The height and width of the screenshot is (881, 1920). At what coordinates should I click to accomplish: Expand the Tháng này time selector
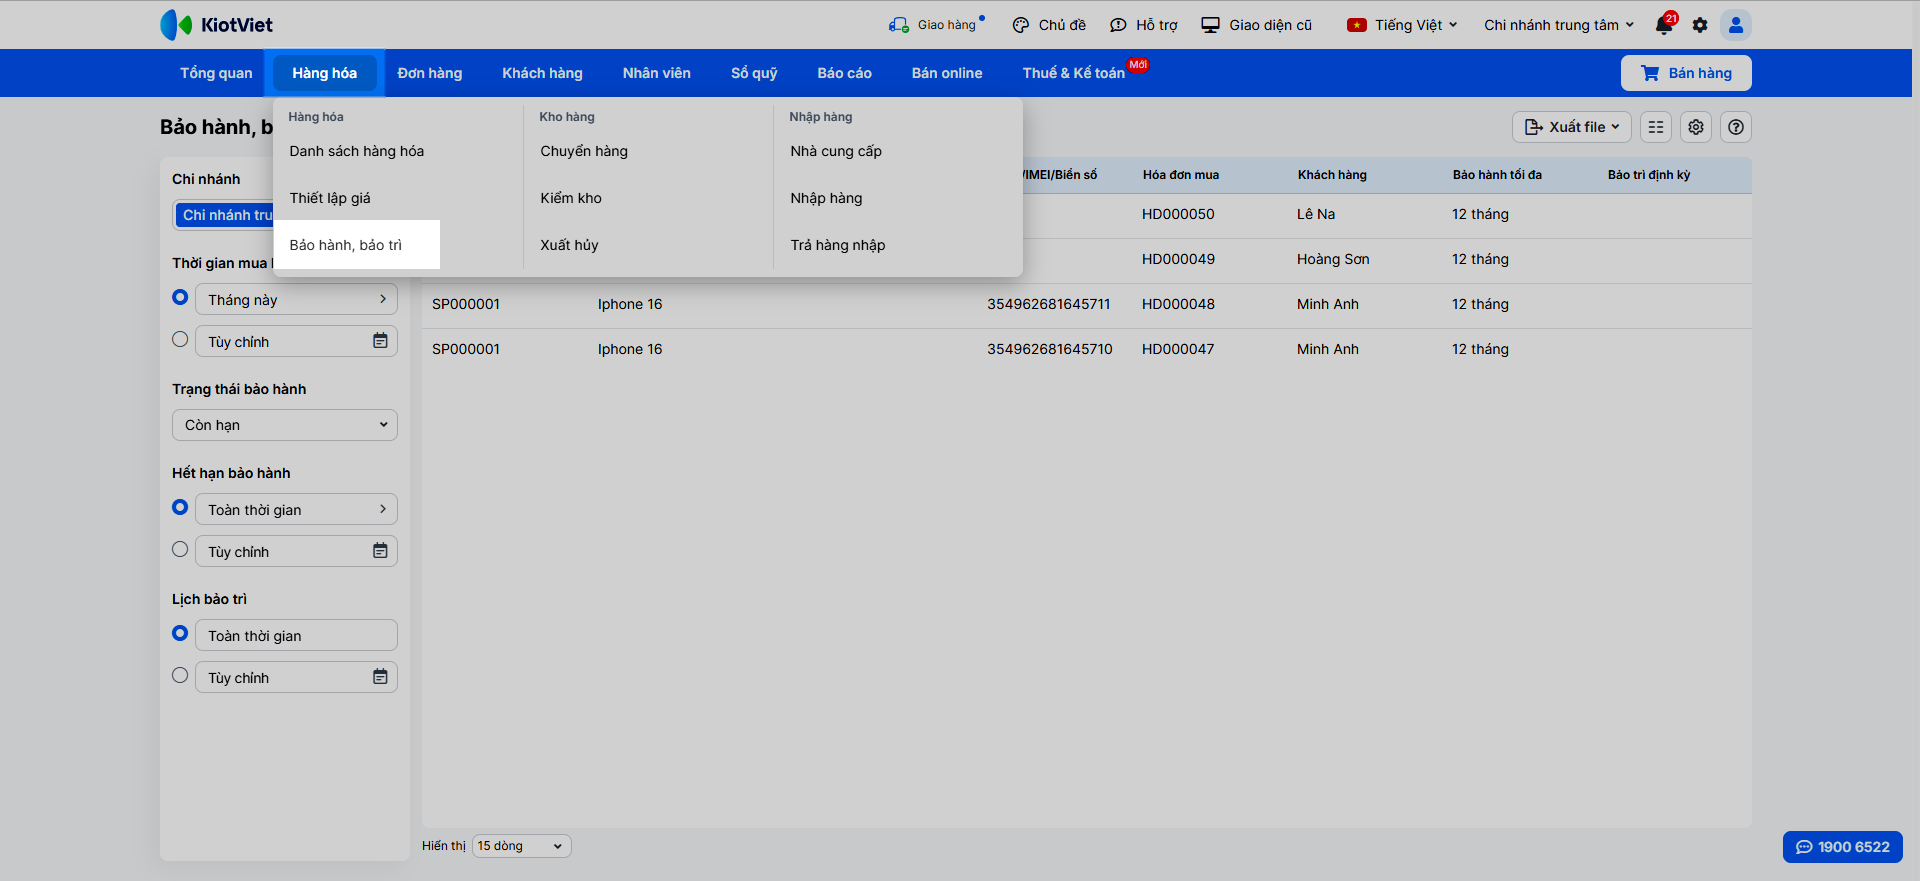coord(296,299)
